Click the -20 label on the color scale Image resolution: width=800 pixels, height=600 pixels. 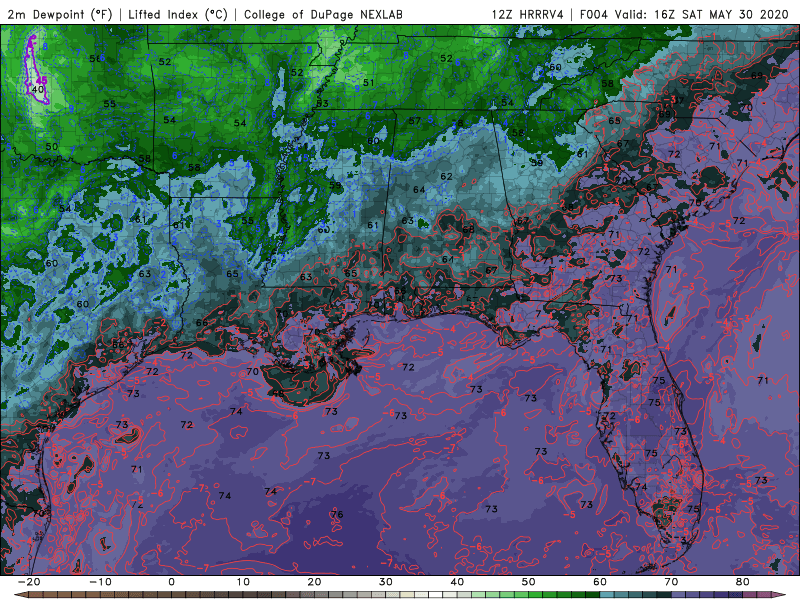(29, 582)
